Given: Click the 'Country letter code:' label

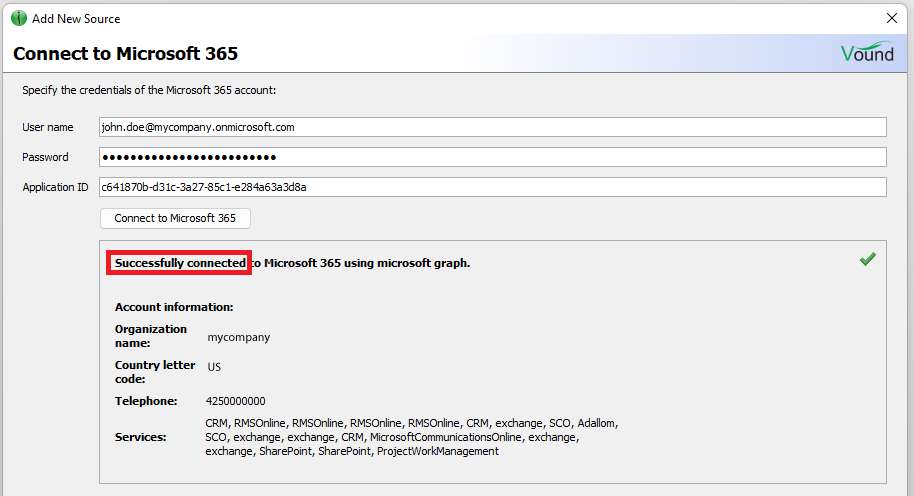Looking at the screenshot, I should (154, 372).
